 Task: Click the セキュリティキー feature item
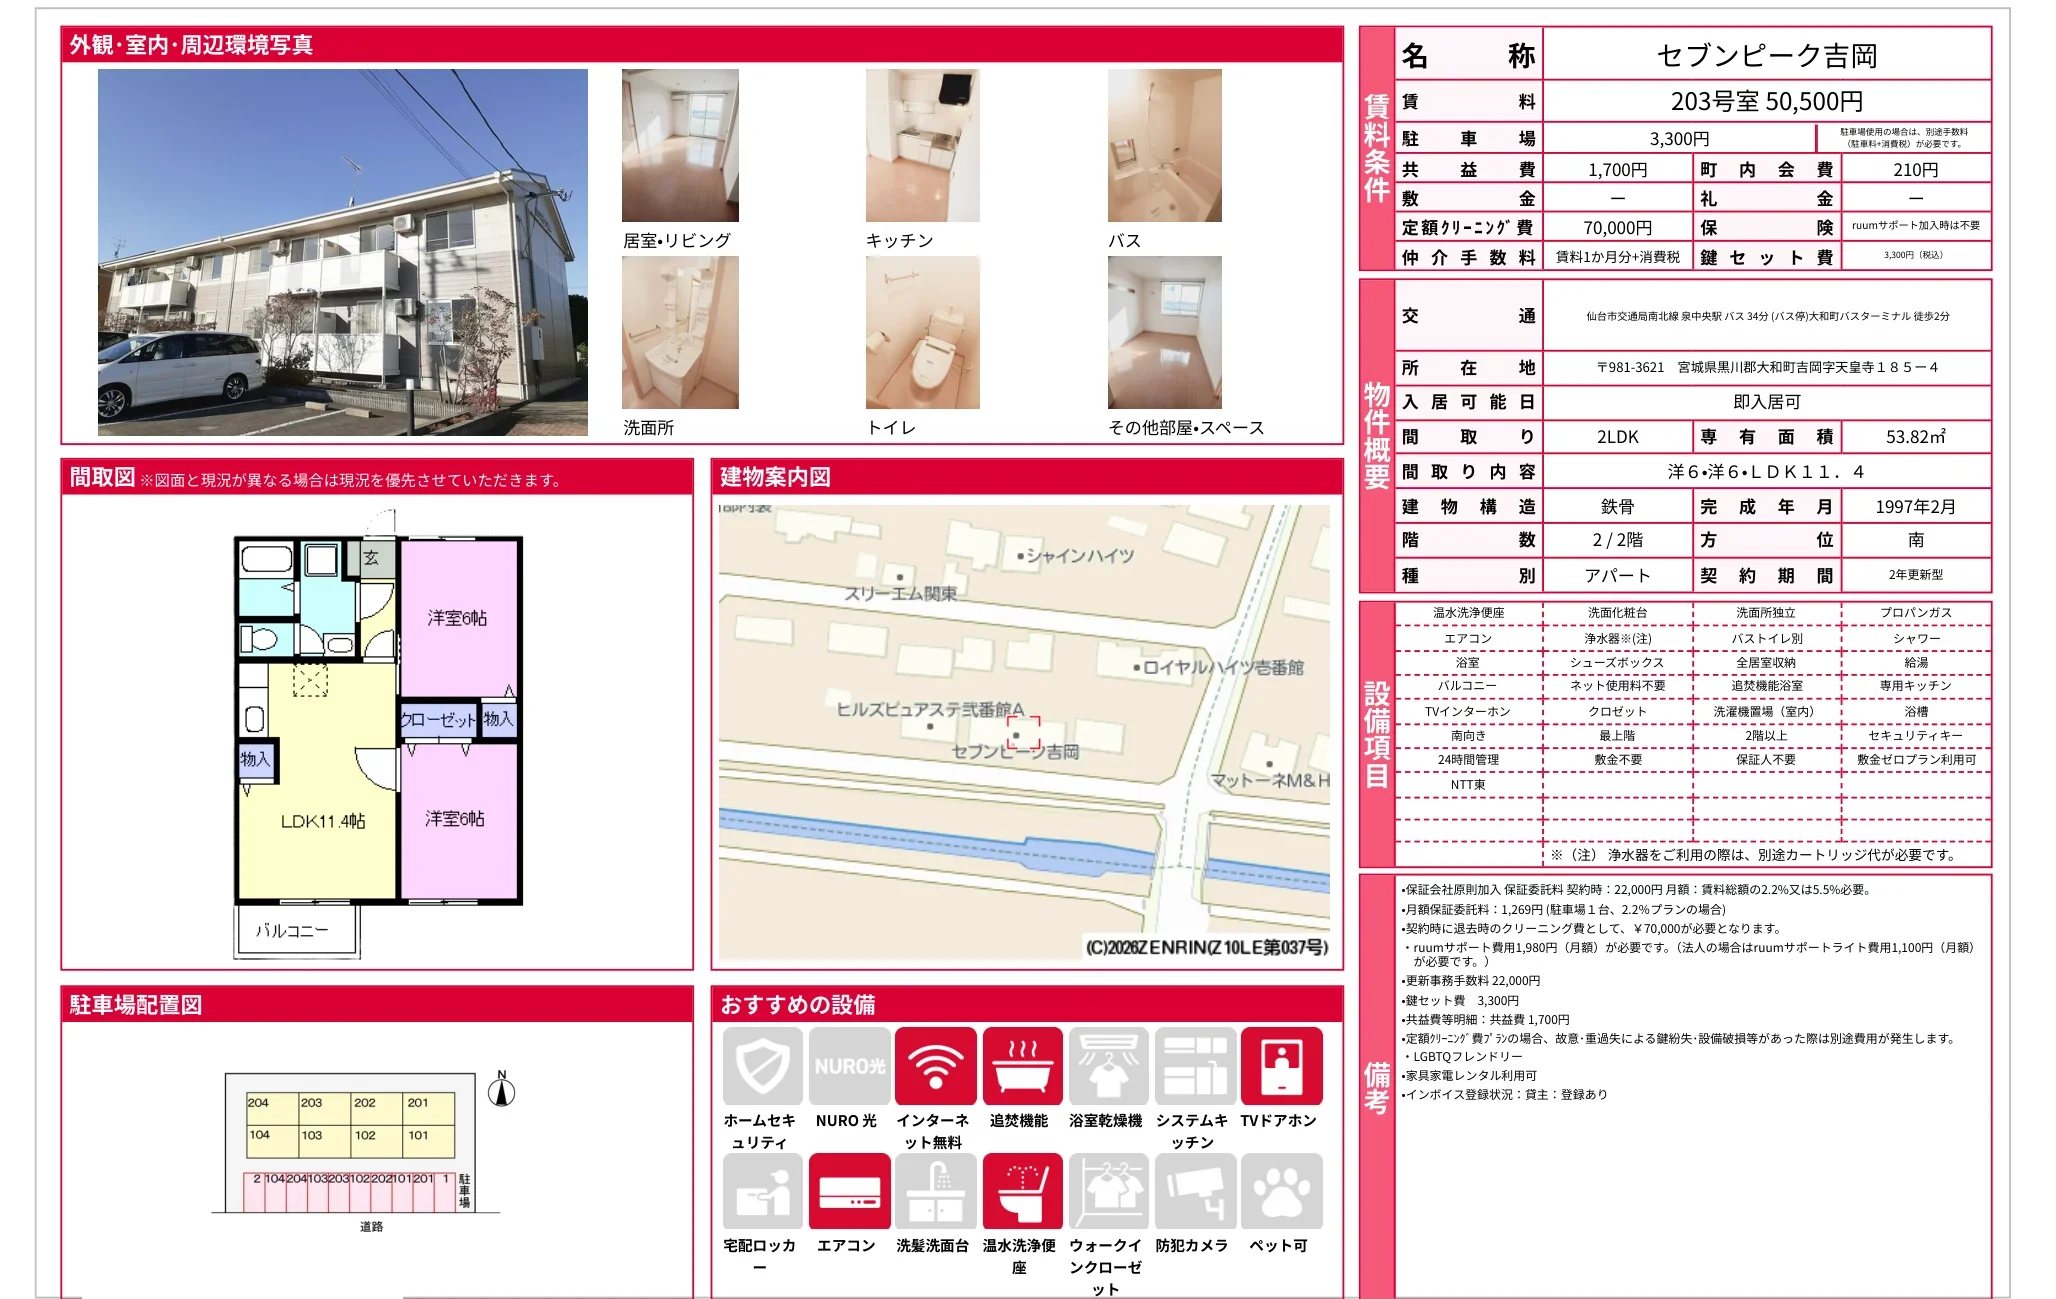(x=1916, y=735)
